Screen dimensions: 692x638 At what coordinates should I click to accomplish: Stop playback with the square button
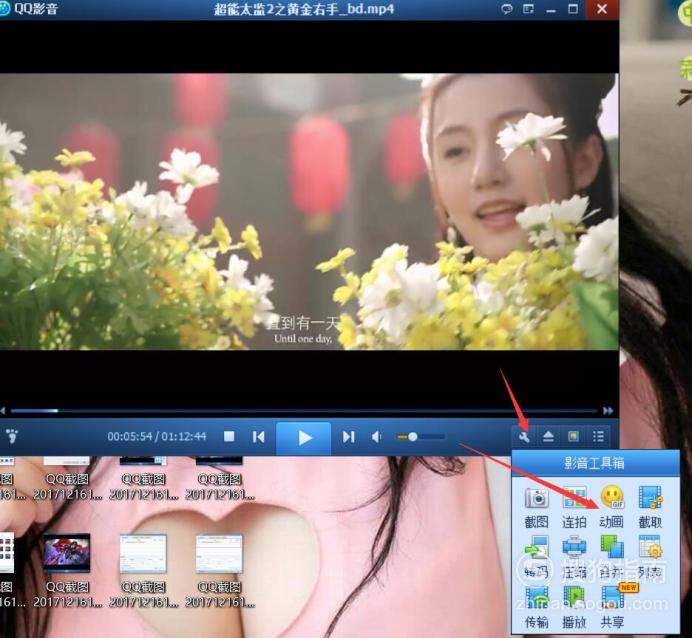click(x=229, y=436)
